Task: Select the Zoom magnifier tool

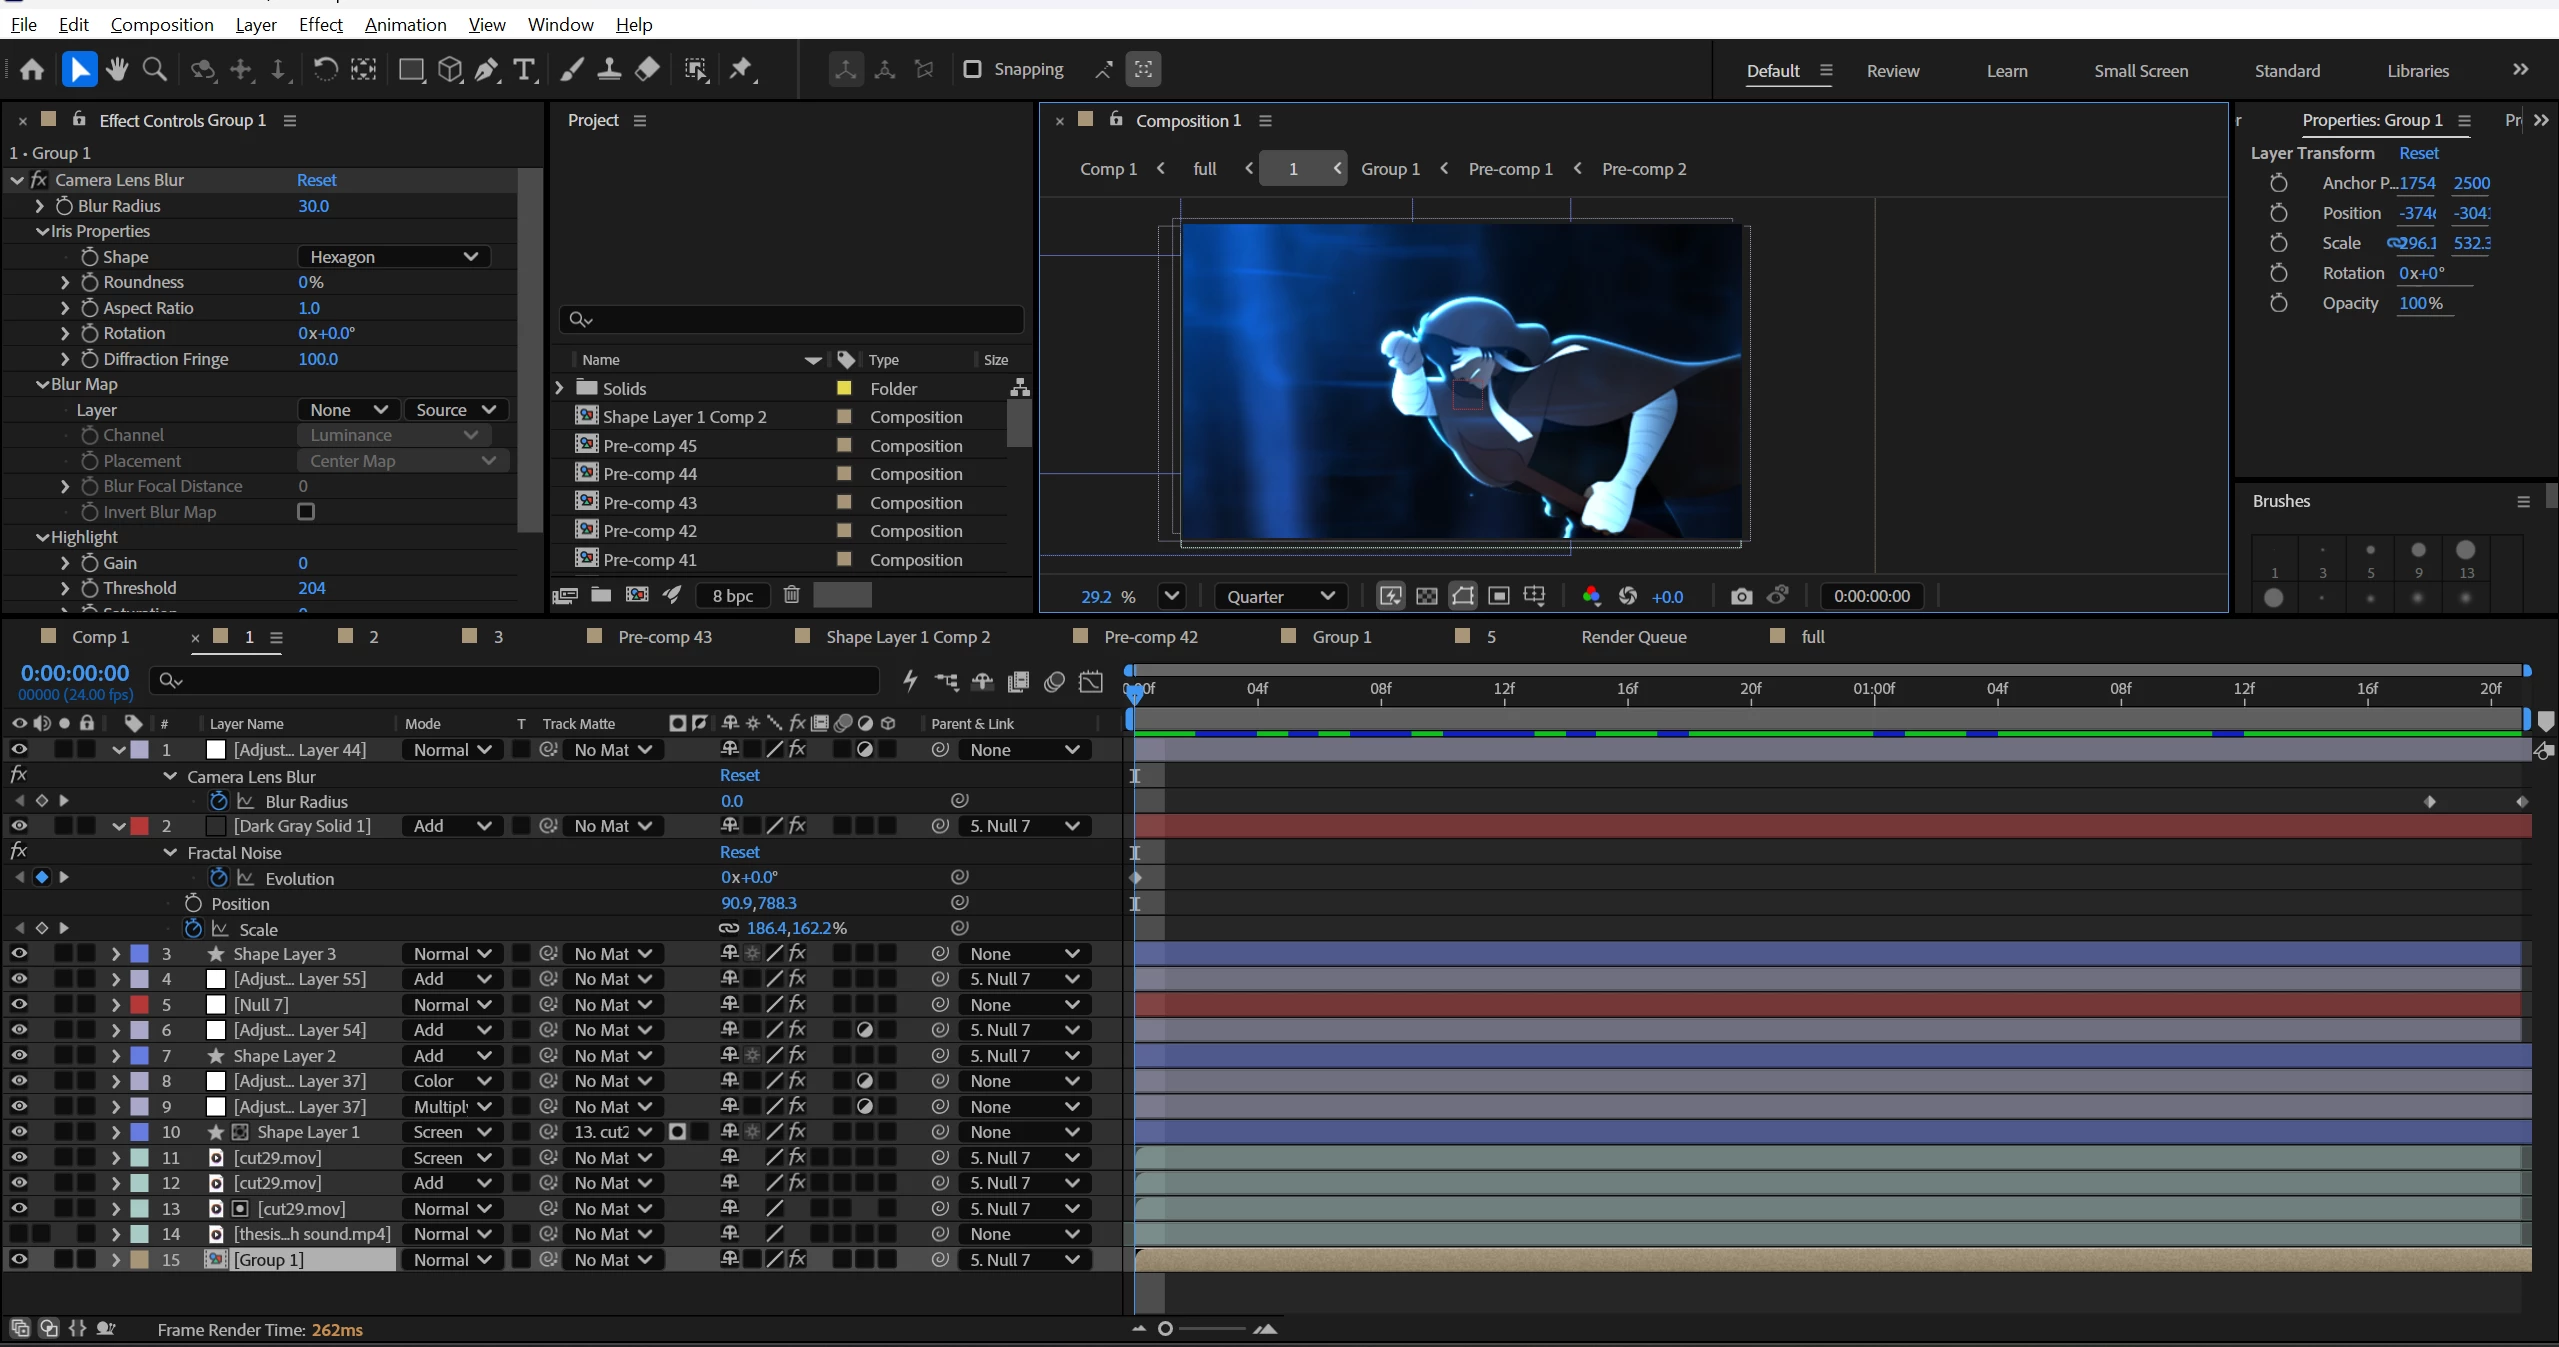Action: (x=155, y=69)
